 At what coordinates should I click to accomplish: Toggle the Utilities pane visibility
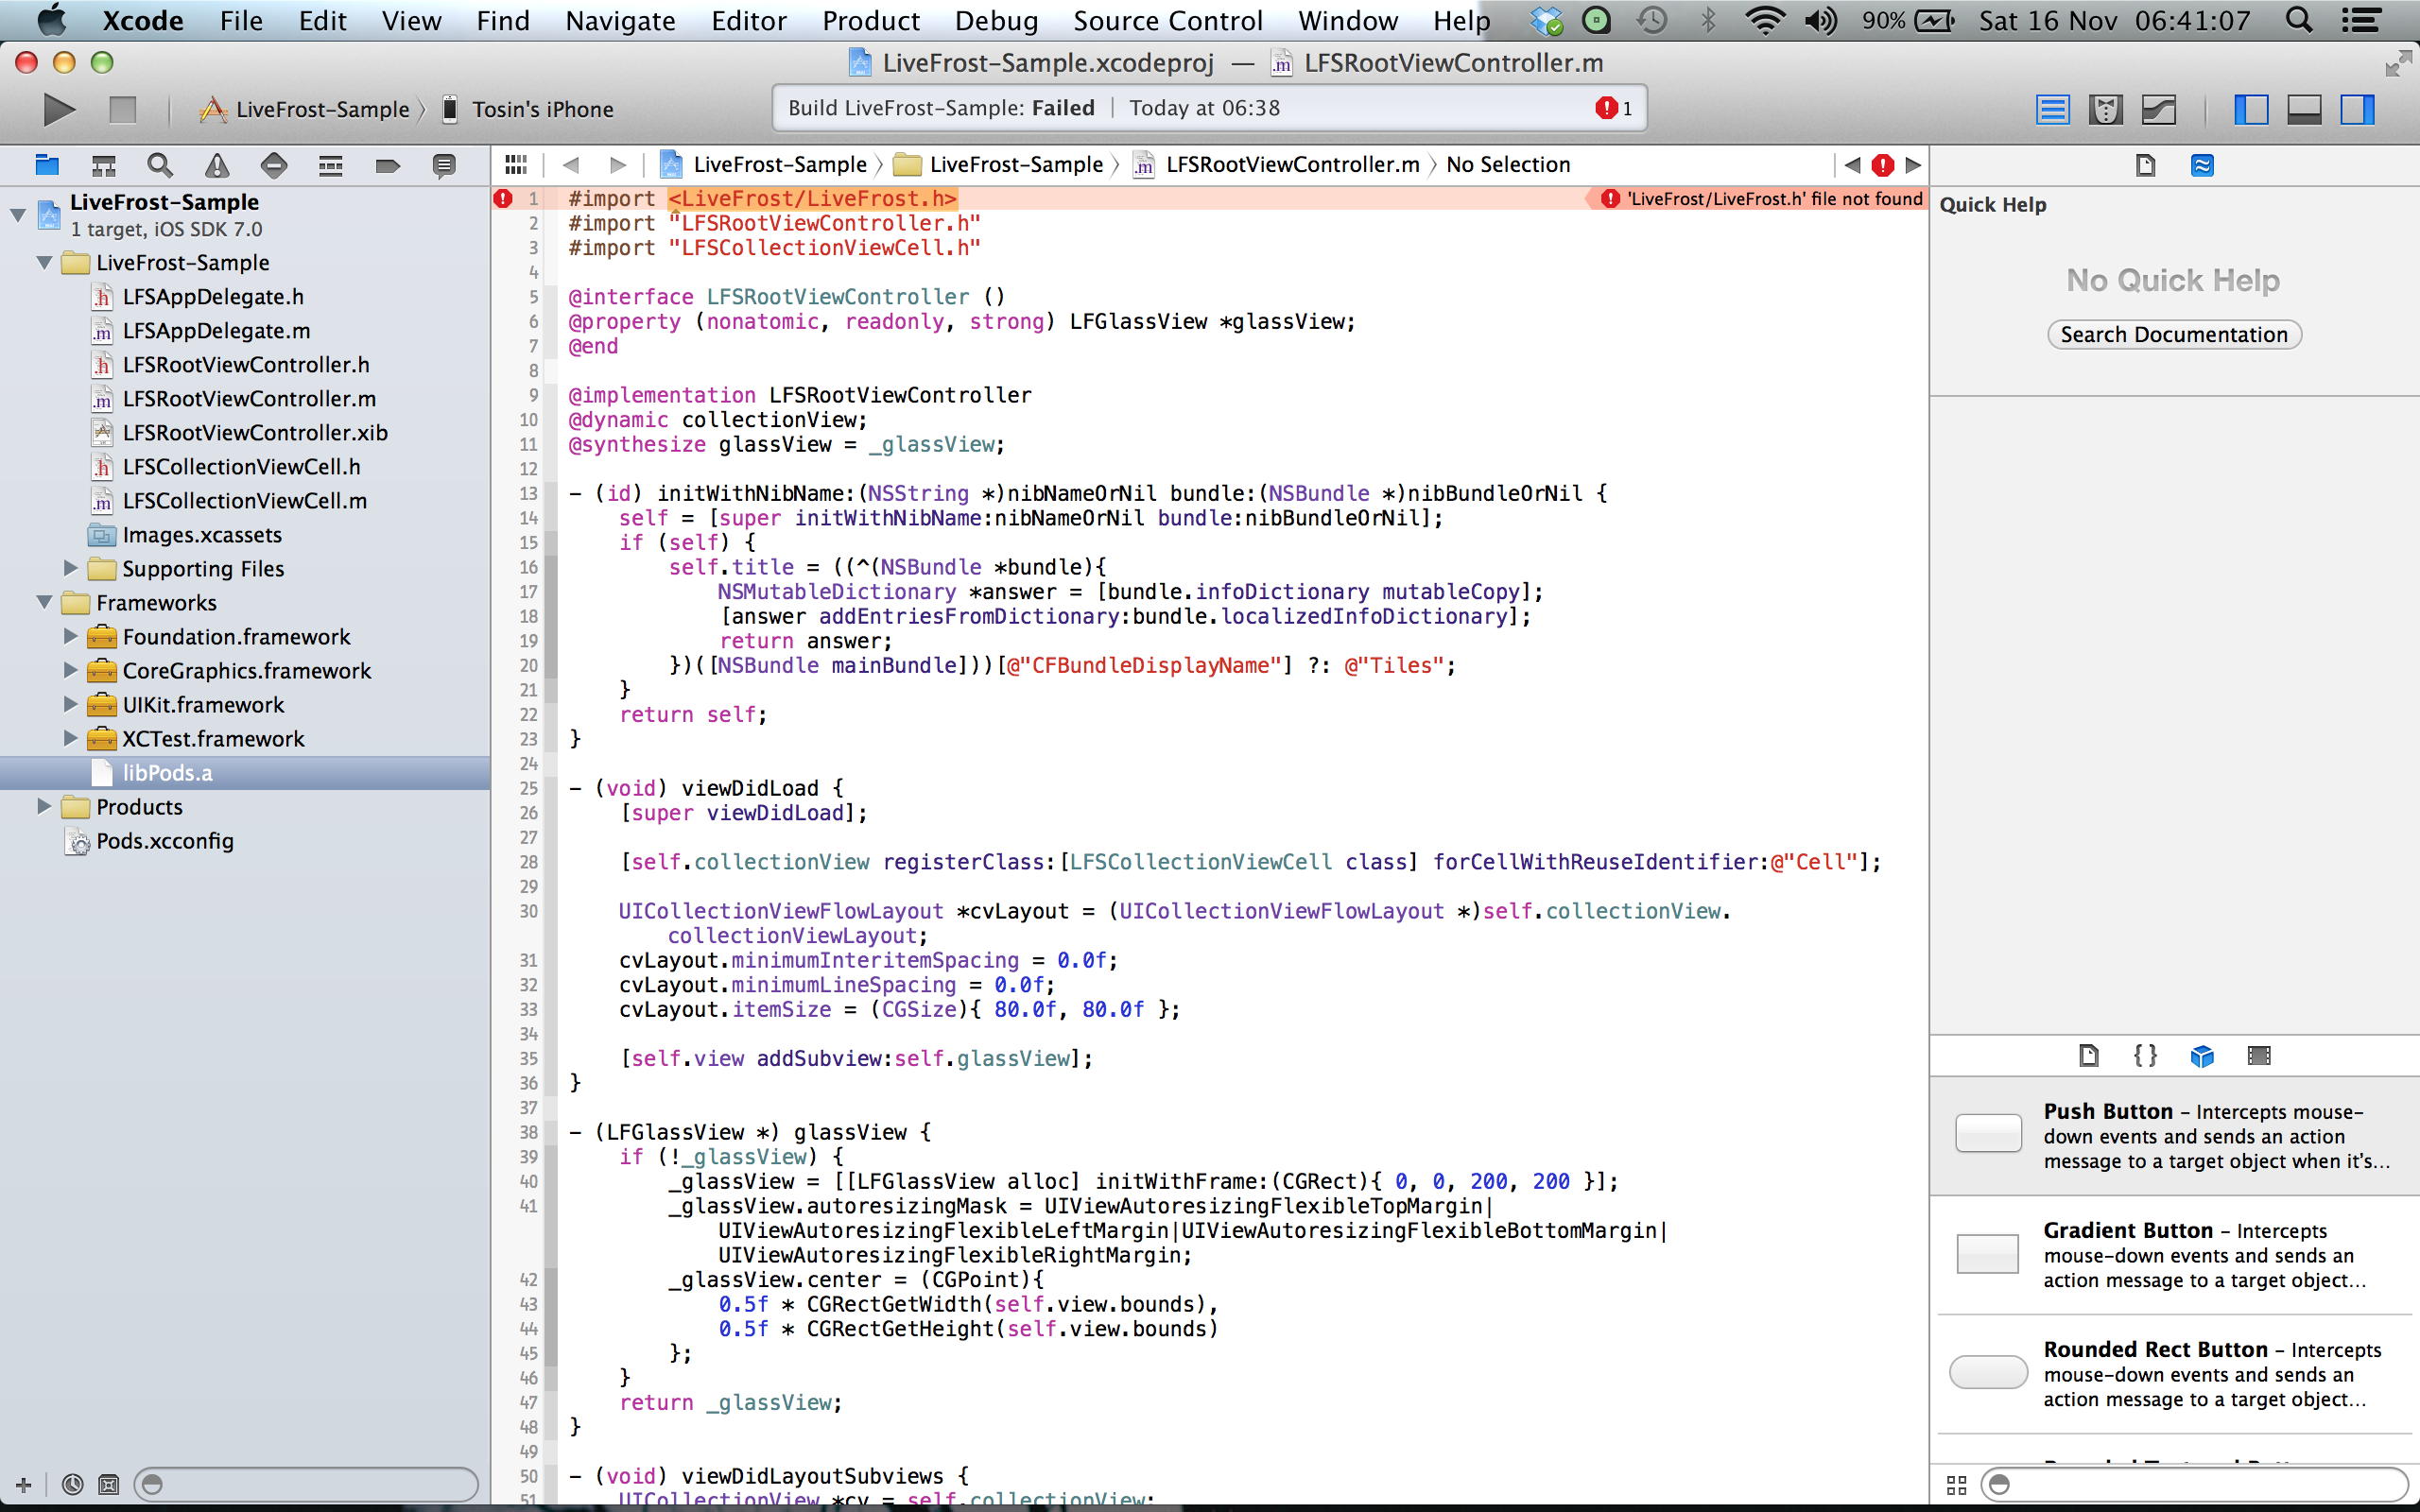2357,109
